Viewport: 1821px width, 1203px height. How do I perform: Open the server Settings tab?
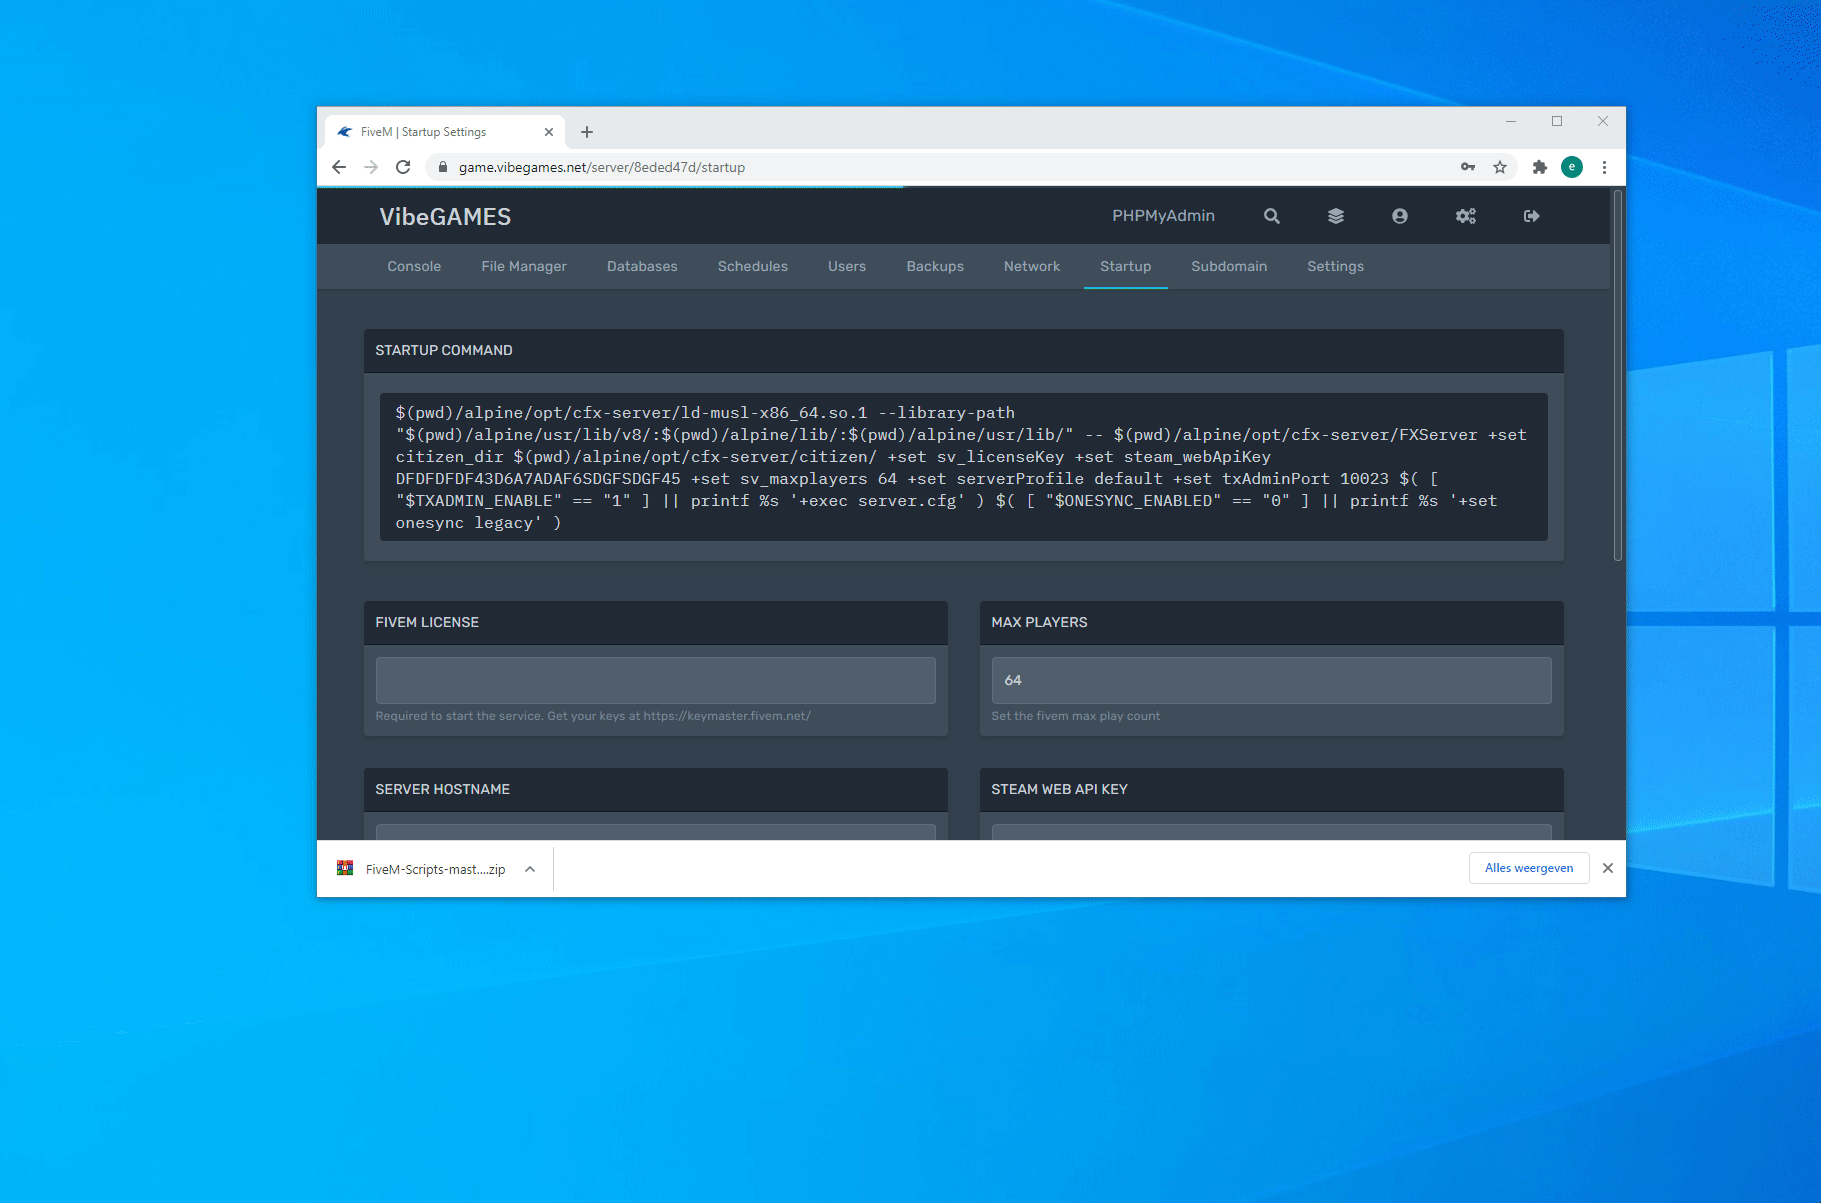1335,266
